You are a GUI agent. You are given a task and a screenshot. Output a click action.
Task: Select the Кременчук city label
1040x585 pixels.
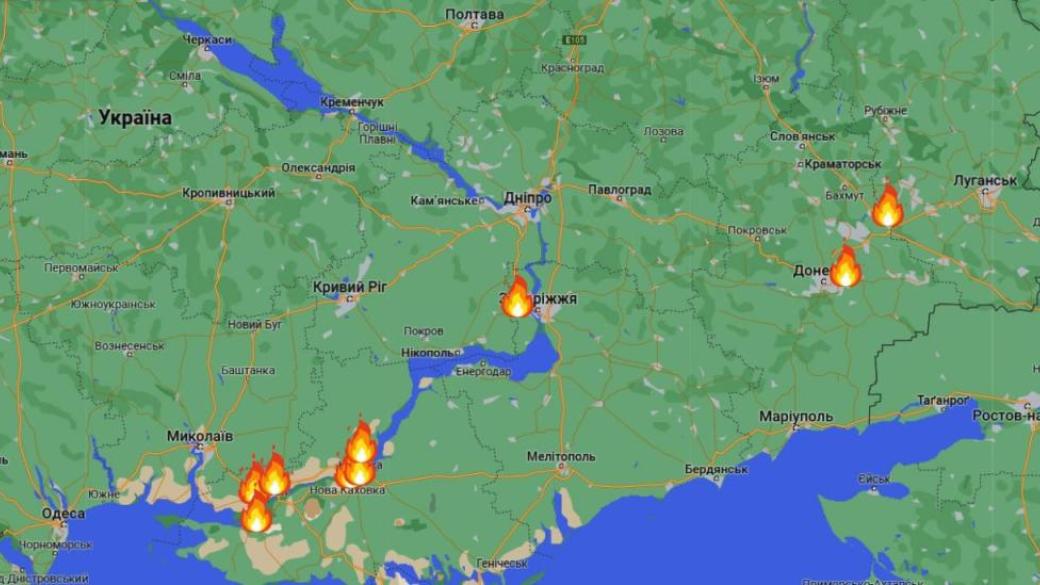352,102
